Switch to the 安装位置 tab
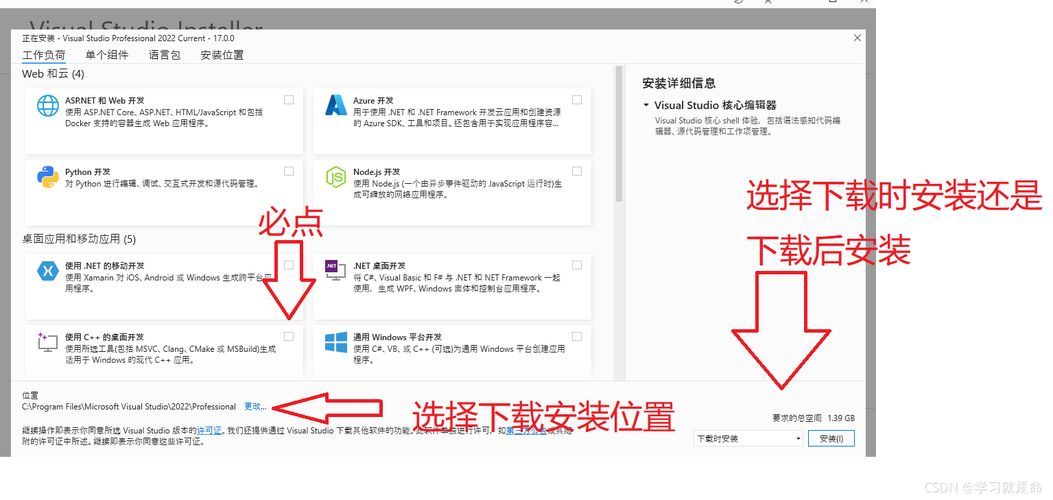 click(222, 55)
